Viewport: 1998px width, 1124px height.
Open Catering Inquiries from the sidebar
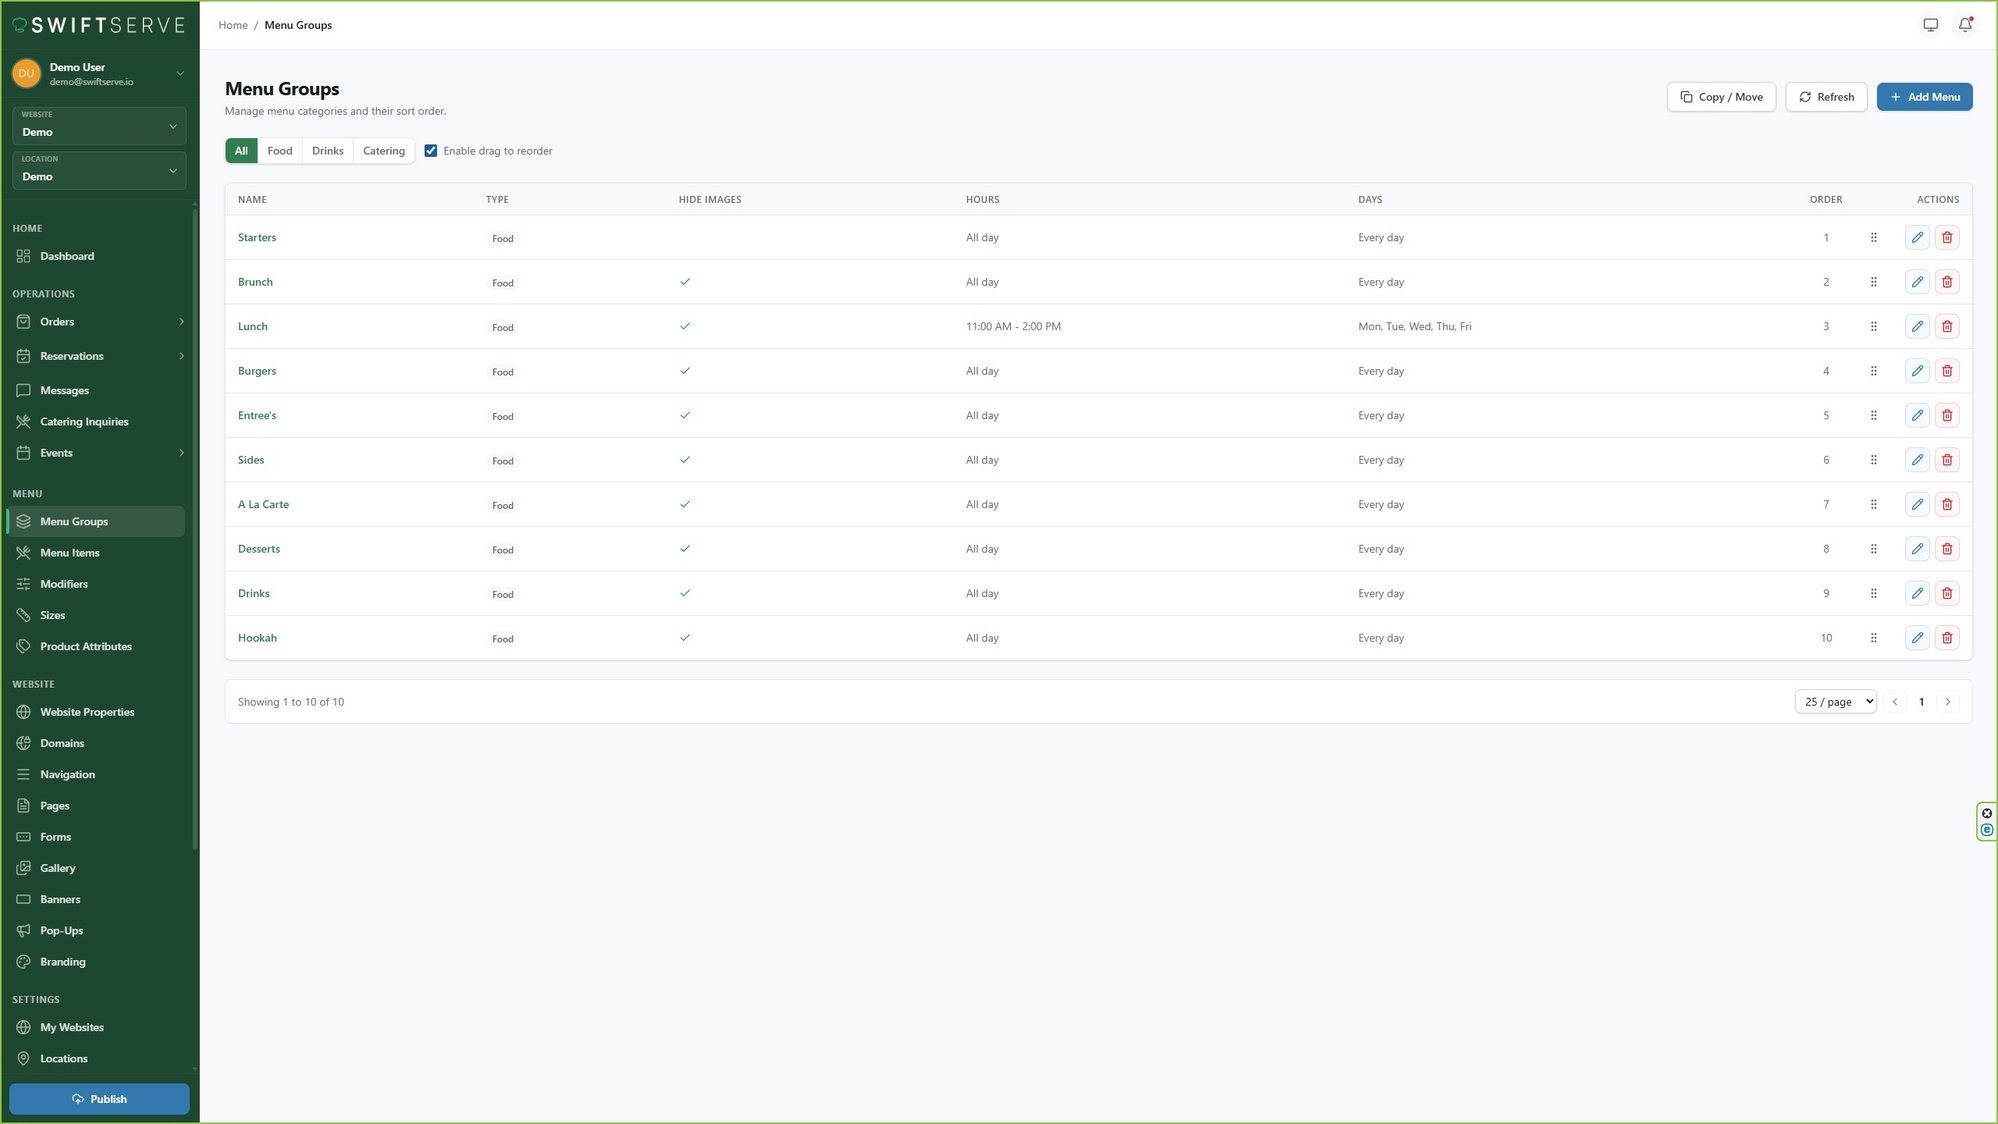(x=84, y=421)
